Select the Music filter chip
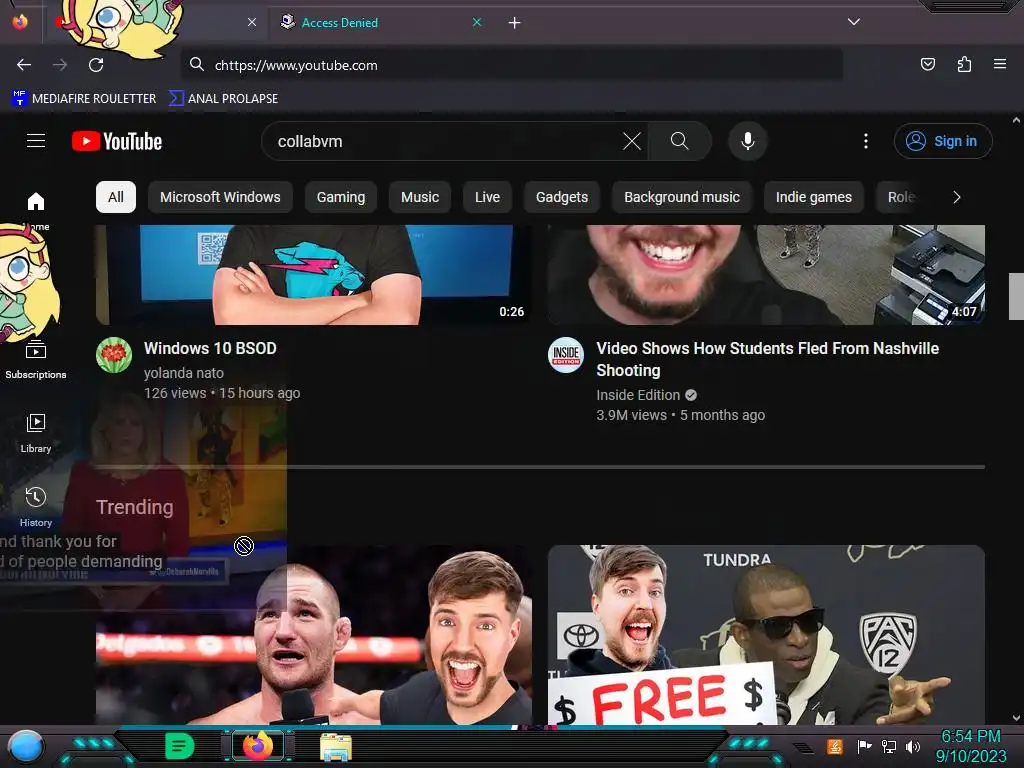1024x768 pixels. point(420,197)
